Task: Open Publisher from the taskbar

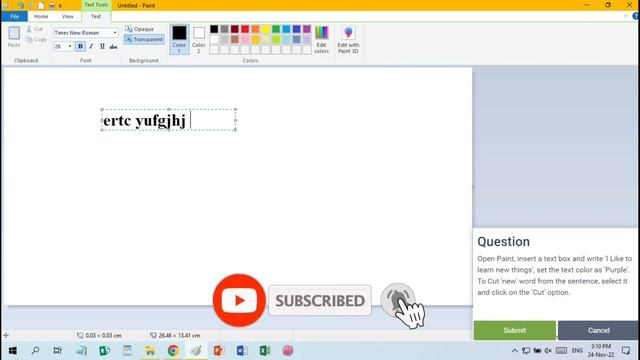Action: click(x=104, y=351)
